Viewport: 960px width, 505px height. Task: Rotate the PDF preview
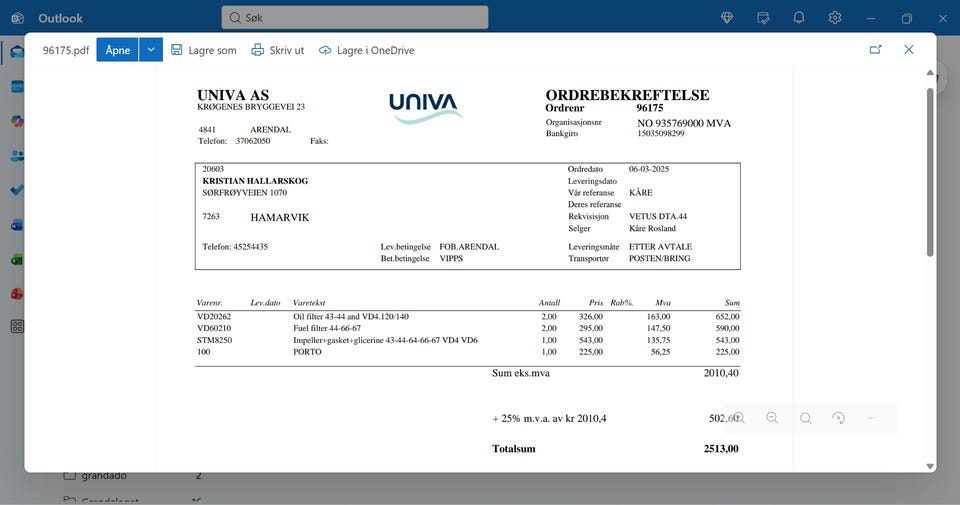(x=839, y=418)
